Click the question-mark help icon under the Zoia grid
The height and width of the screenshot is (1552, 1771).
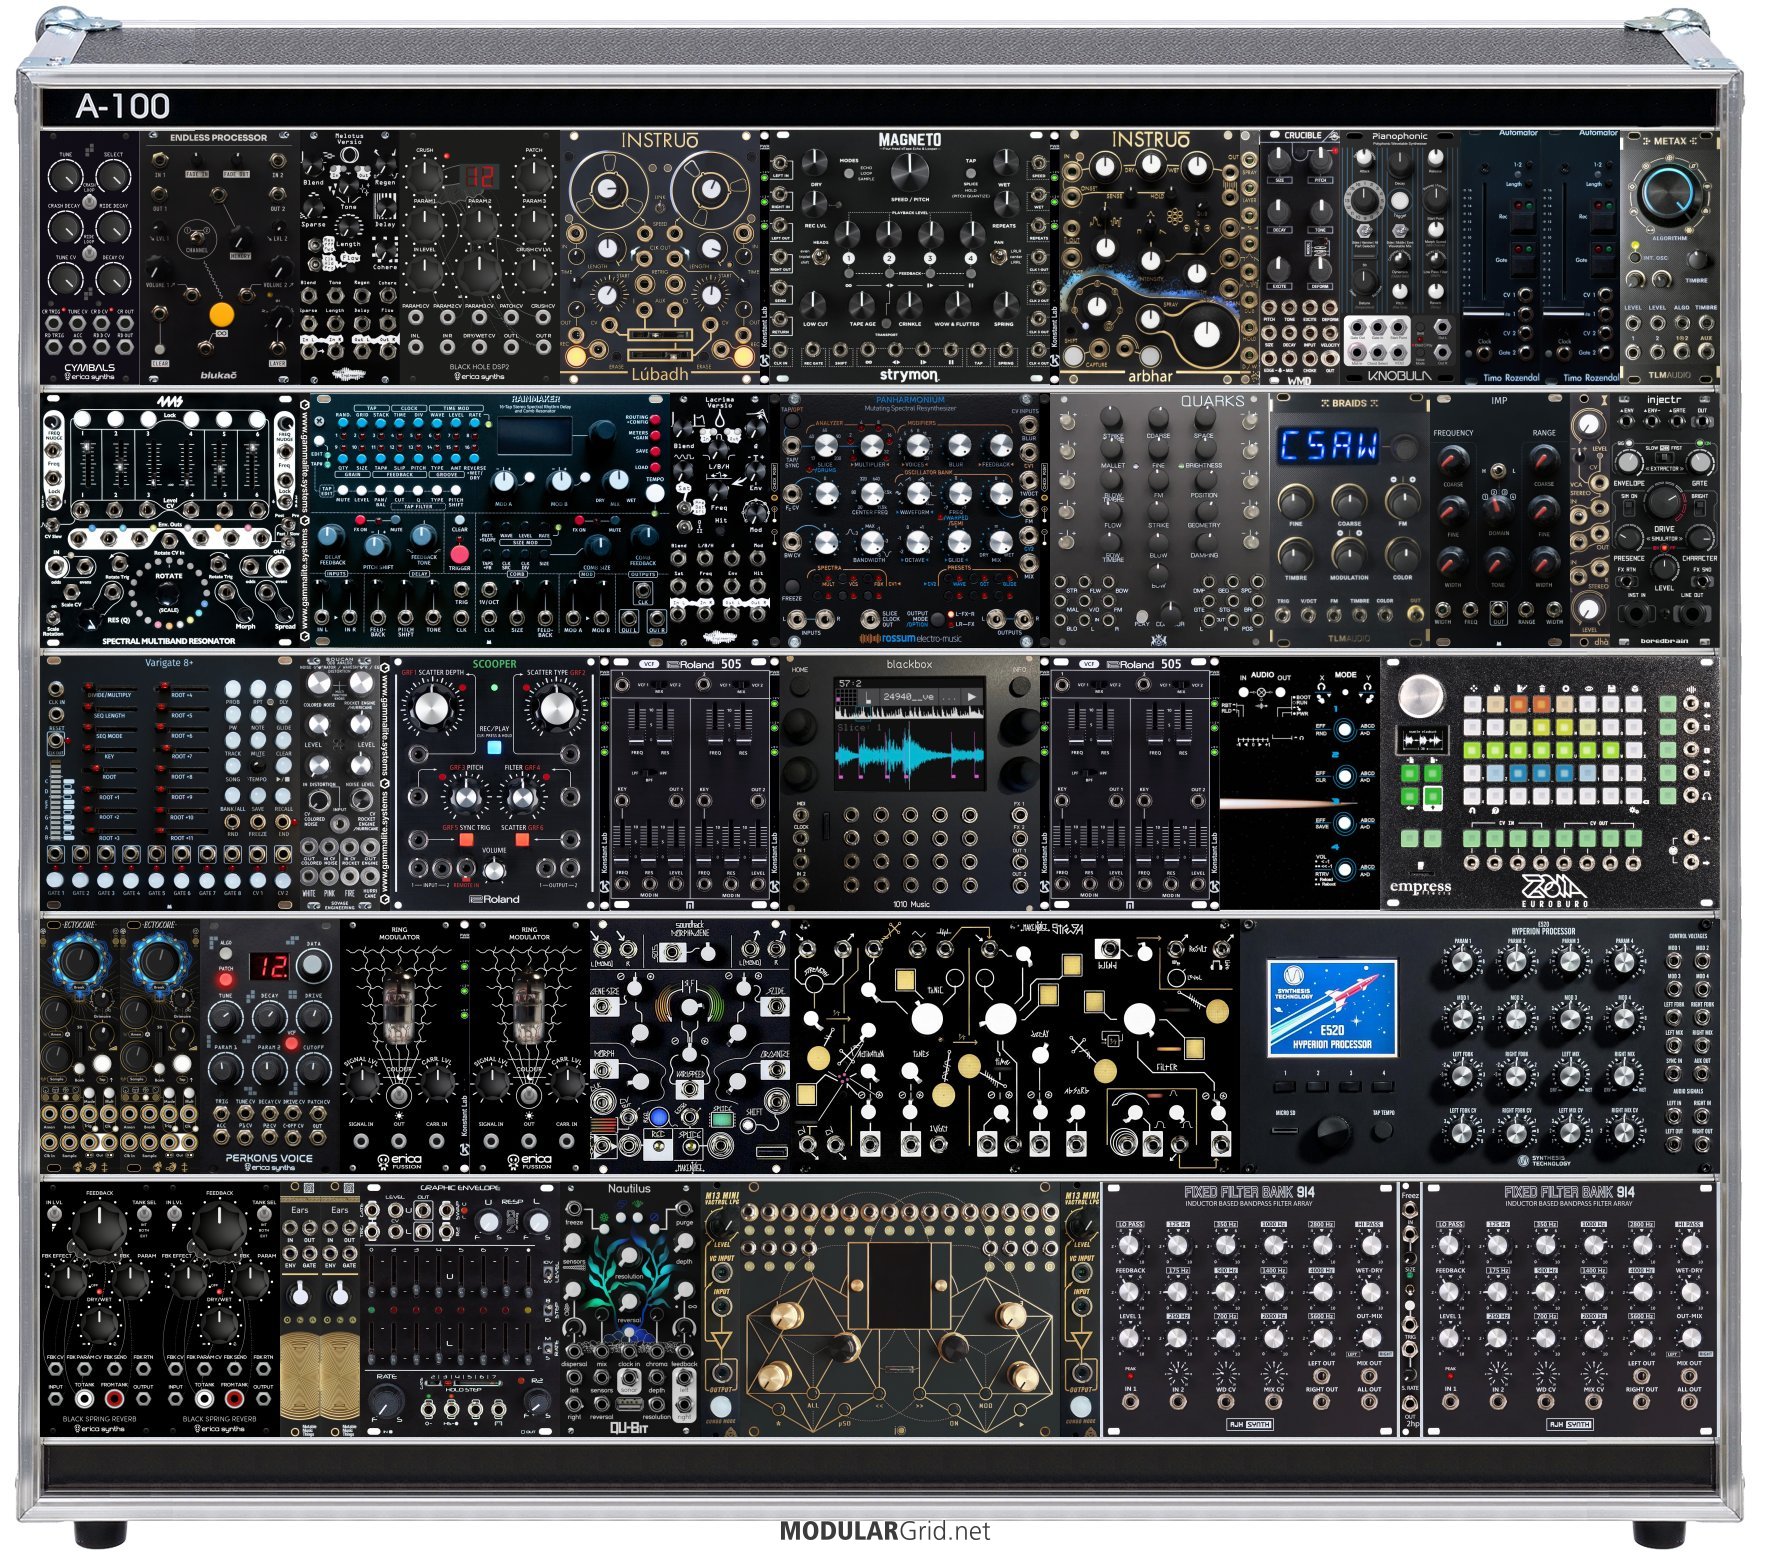click(1495, 810)
